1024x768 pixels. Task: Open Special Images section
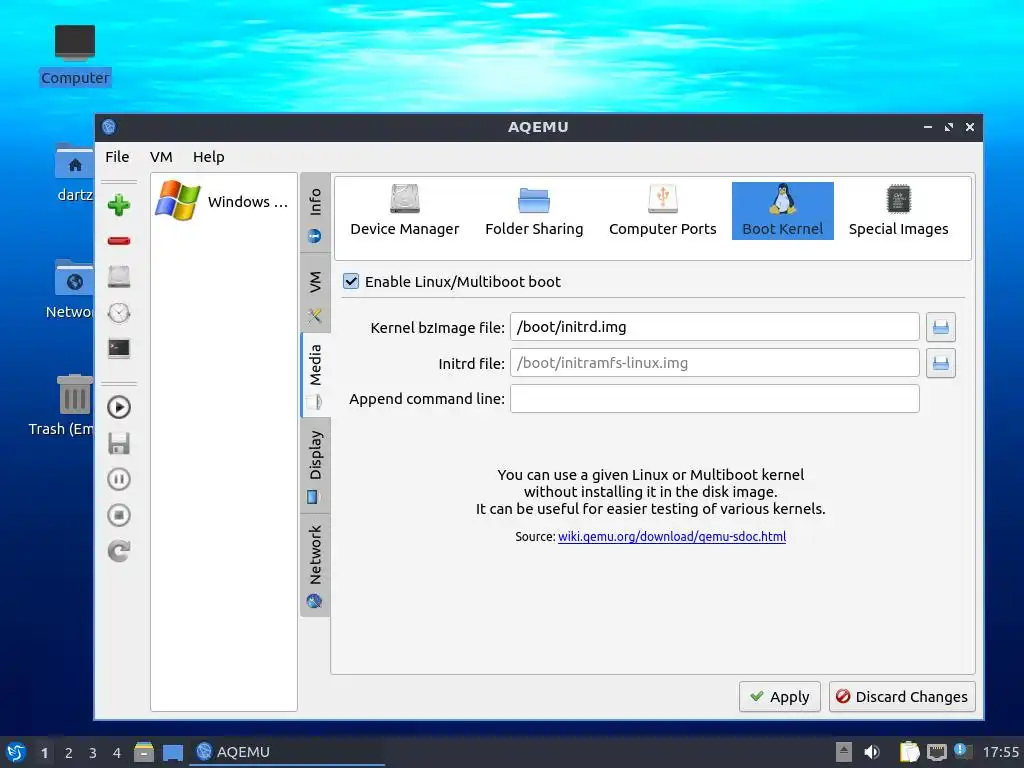[x=899, y=211]
